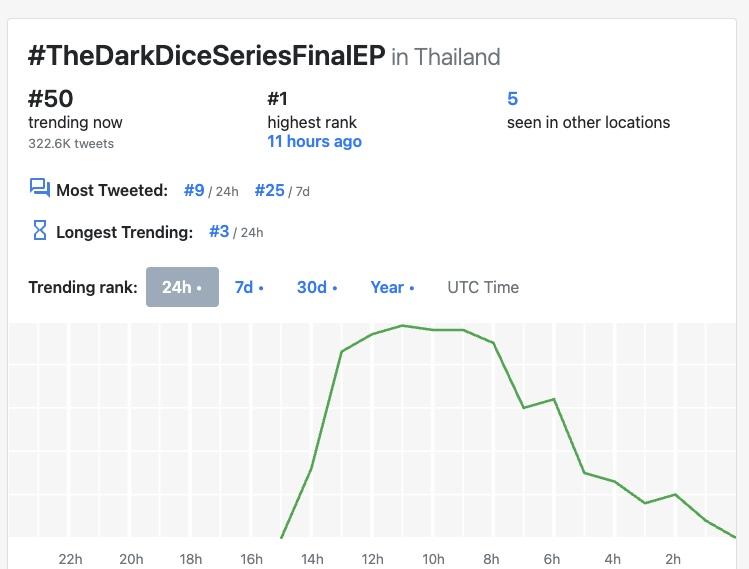The image size is (749, 569).
Task: Open the #9 most tweeted 24h rank link
Action: tap(194, 190)
